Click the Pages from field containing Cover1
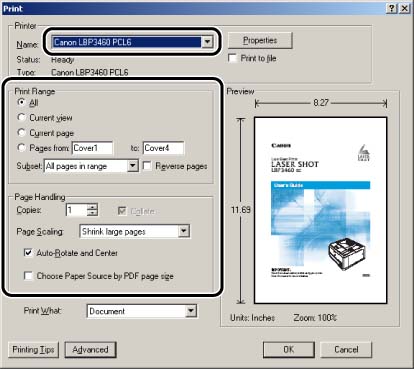The image size is (414, 369). [x=92, y=148]
